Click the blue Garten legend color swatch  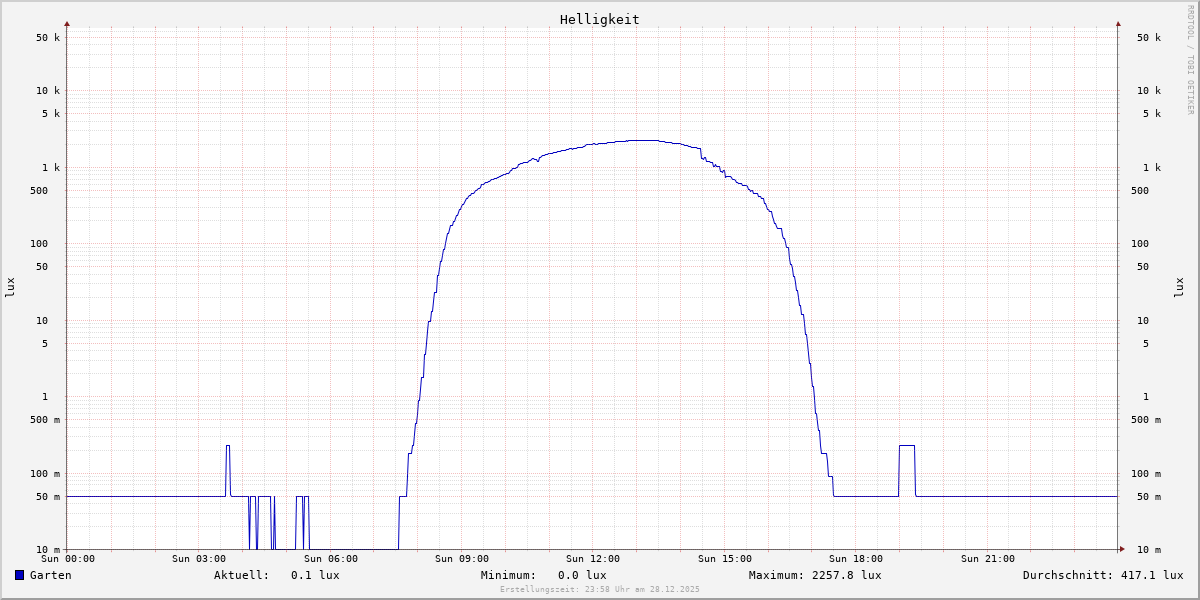(x=19, y=575)
